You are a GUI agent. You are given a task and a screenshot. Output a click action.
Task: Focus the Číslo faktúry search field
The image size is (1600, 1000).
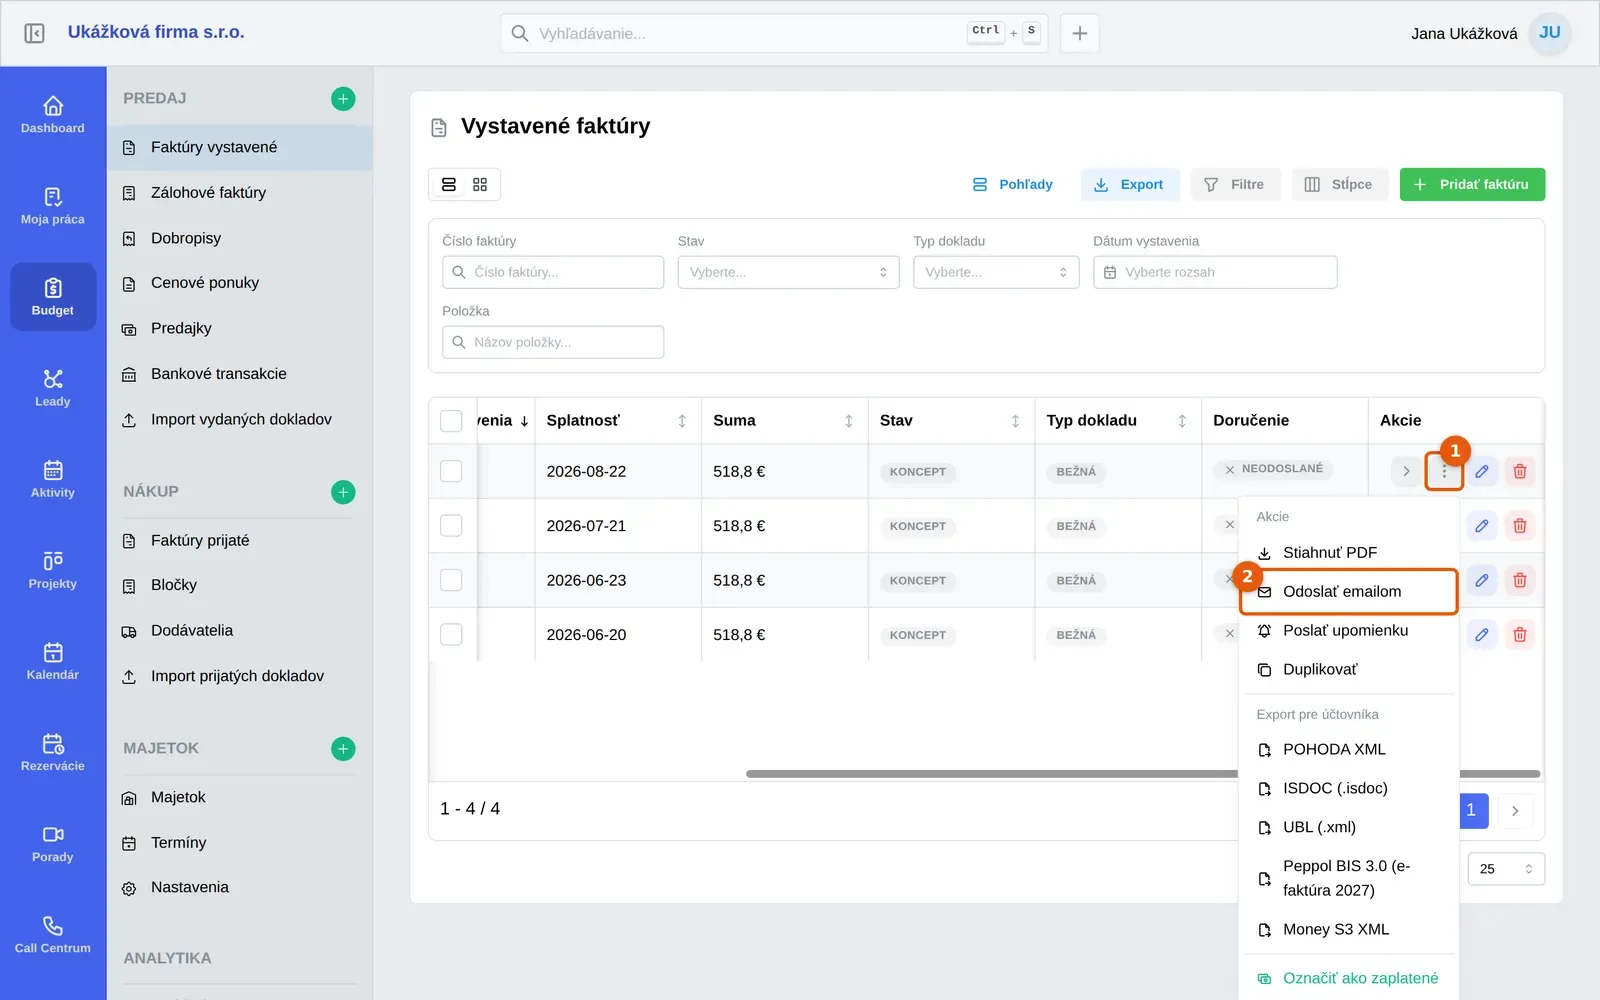tap(553, 272)
